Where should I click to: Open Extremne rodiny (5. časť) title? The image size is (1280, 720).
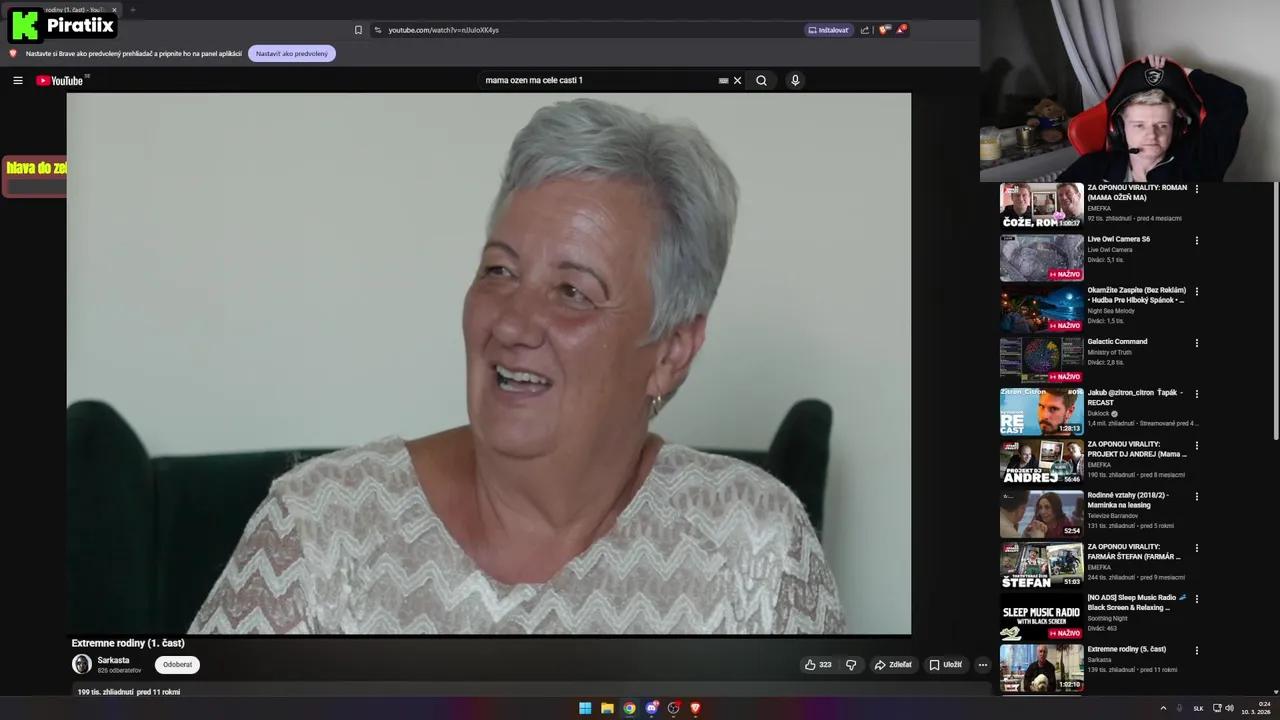click(x=1127, y=649)
